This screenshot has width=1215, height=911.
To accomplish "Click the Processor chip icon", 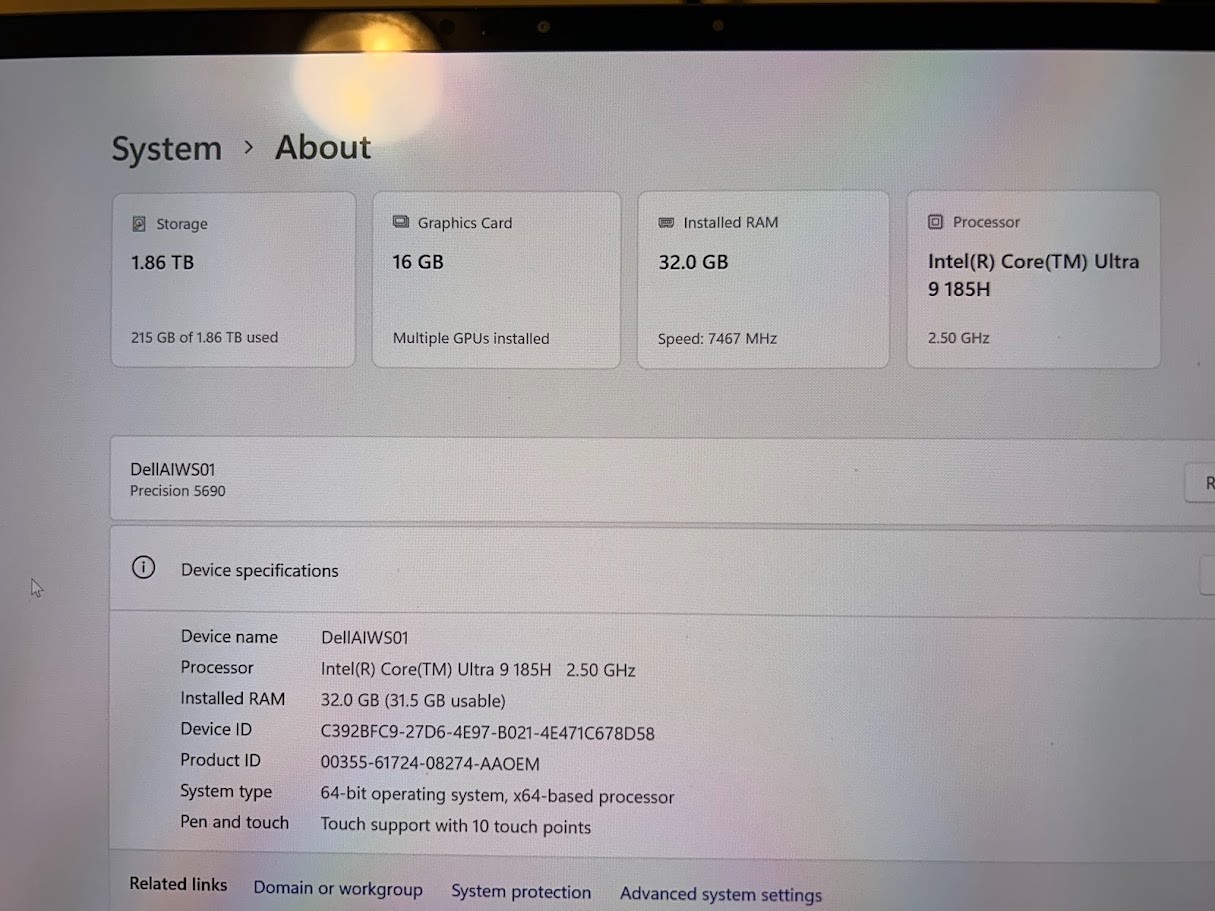I will [x=935, y=222].
